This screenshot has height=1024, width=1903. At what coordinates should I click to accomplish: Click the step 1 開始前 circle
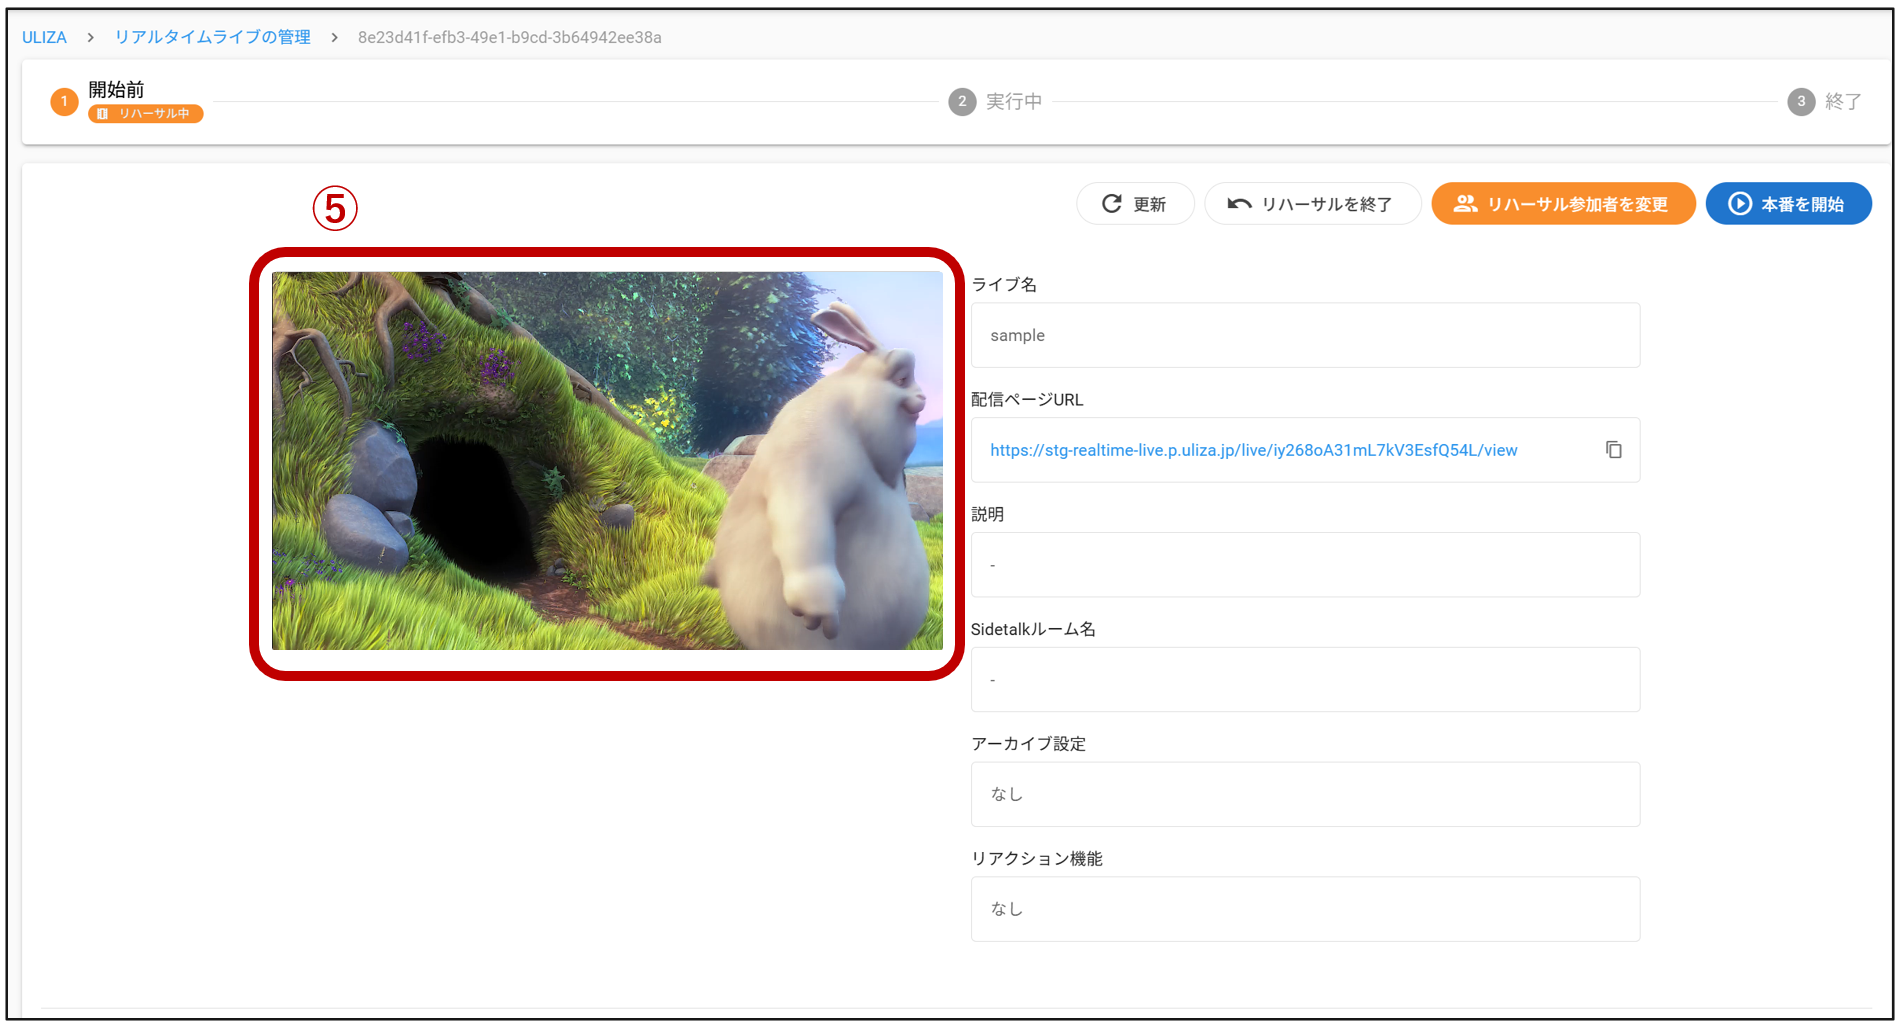(x=64, y=101)
